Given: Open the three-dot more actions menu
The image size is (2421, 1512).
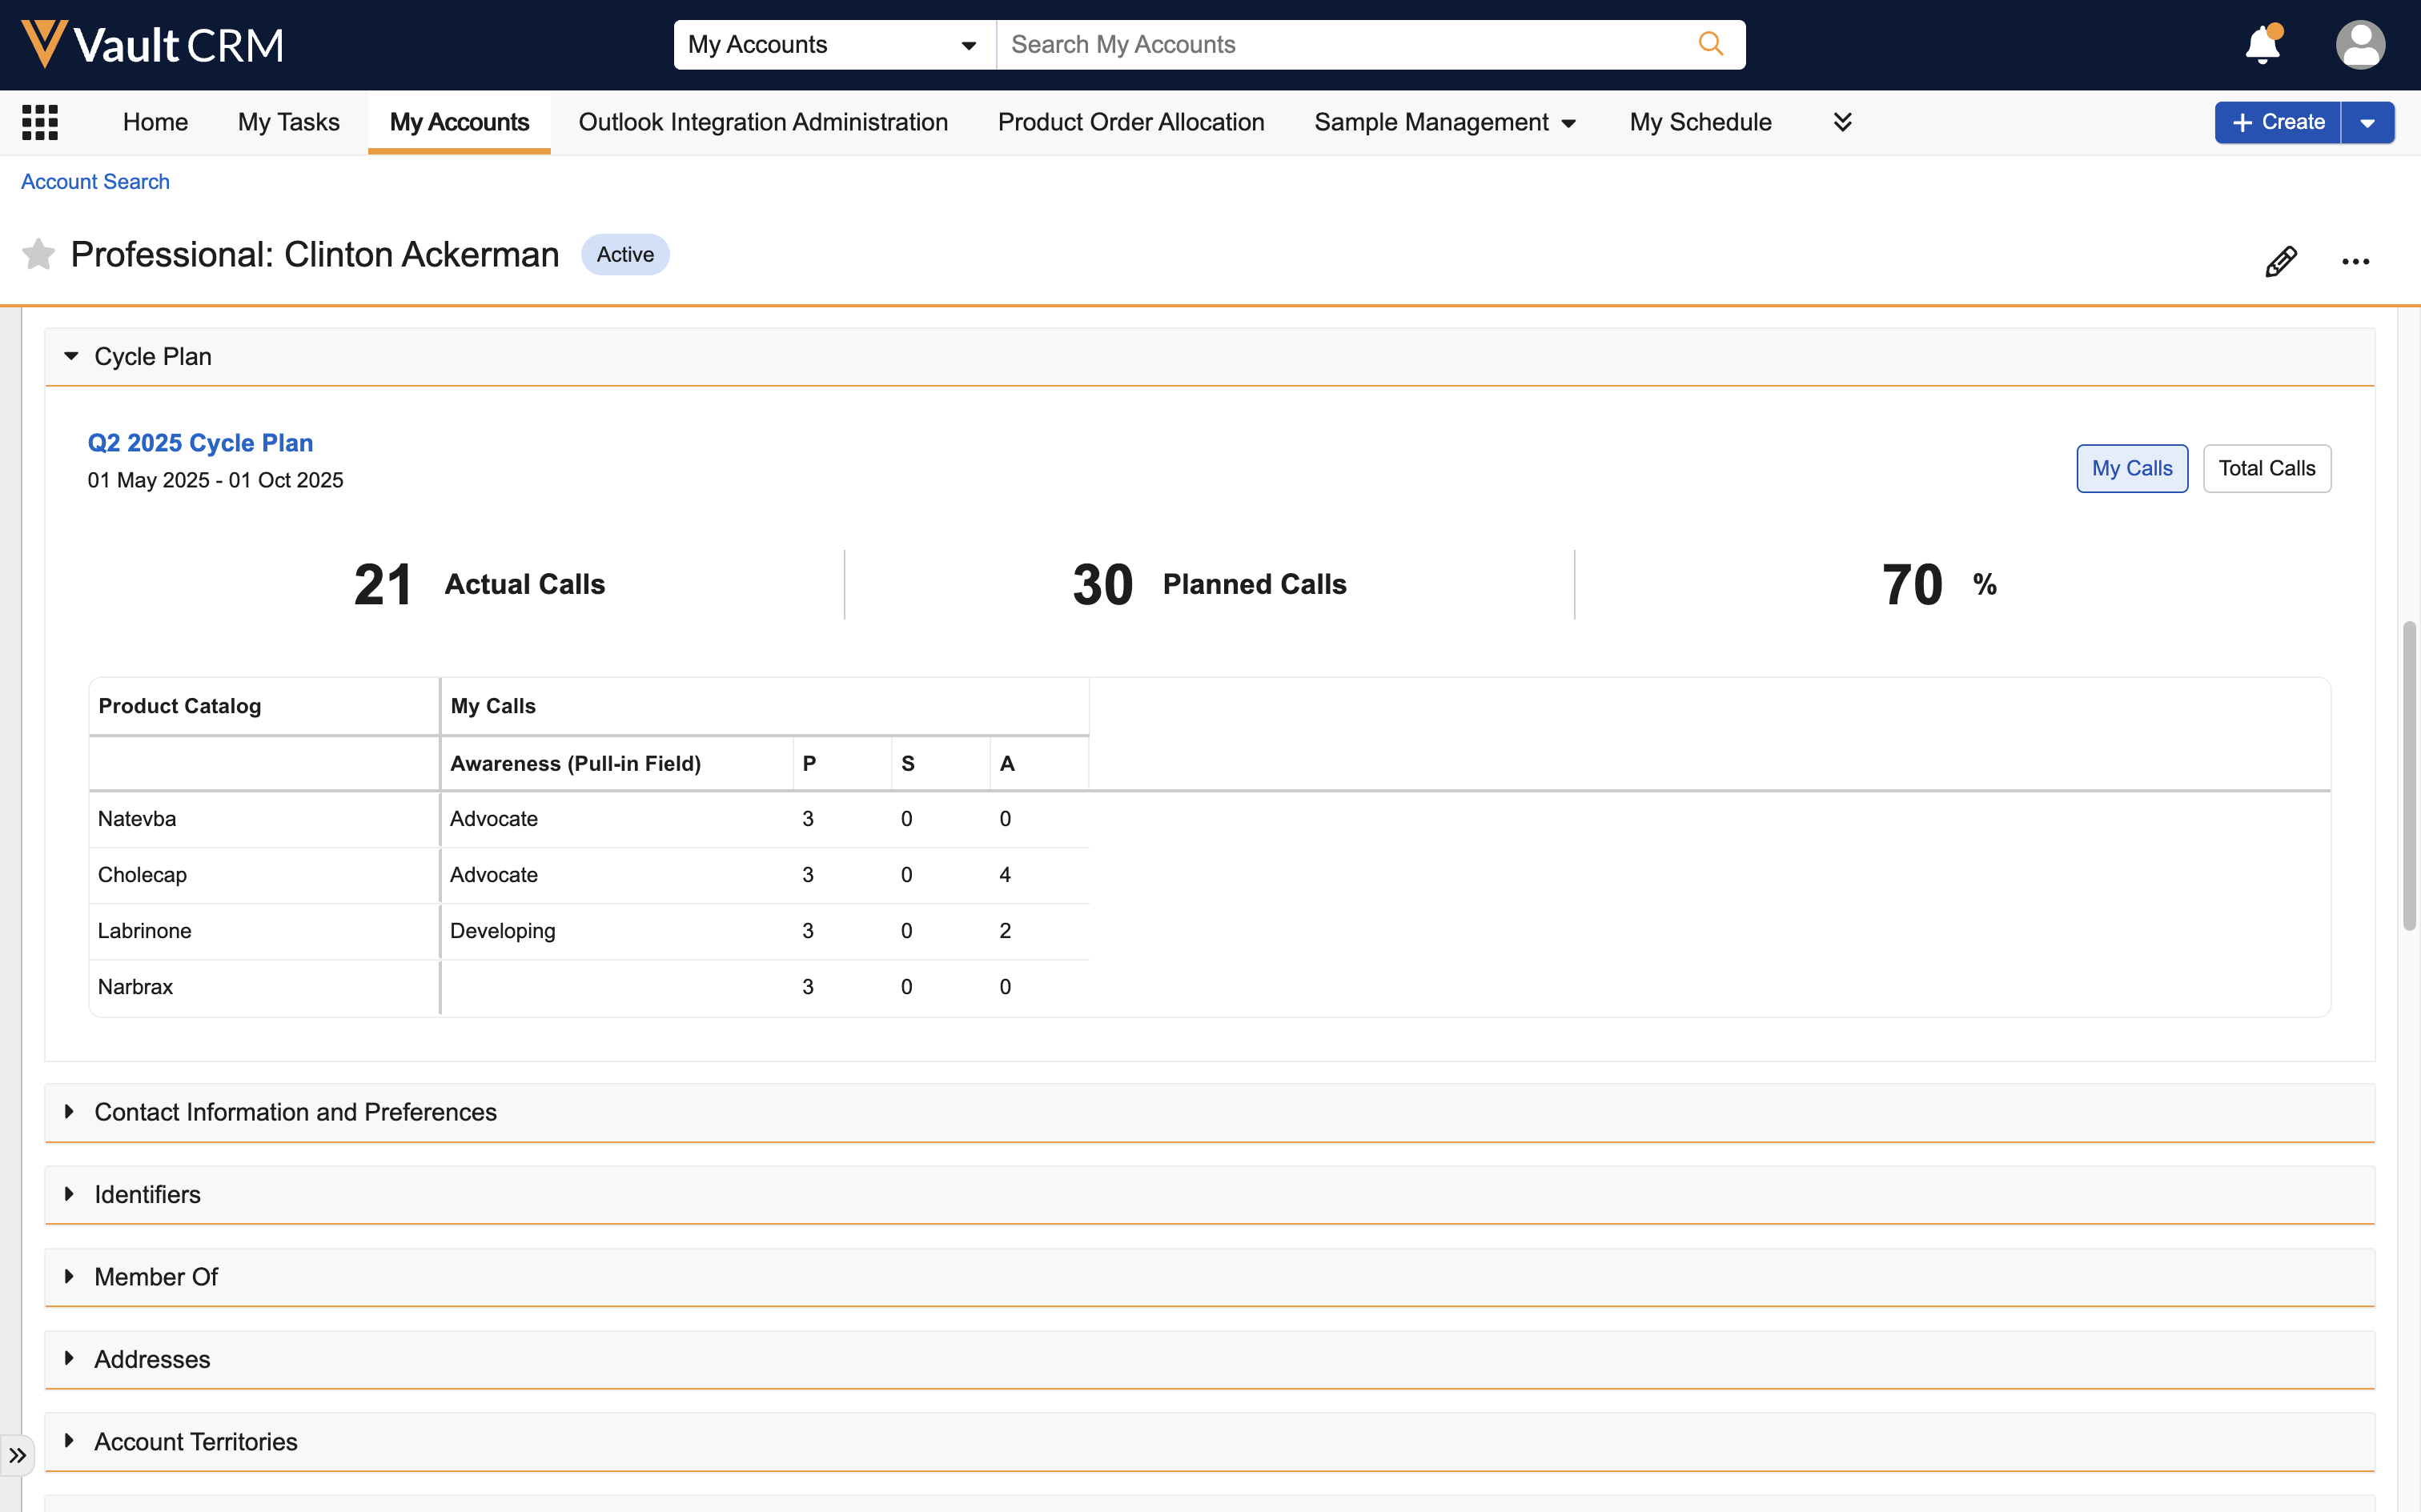Looking at the screenshot, I should [x=2355, y=262].
